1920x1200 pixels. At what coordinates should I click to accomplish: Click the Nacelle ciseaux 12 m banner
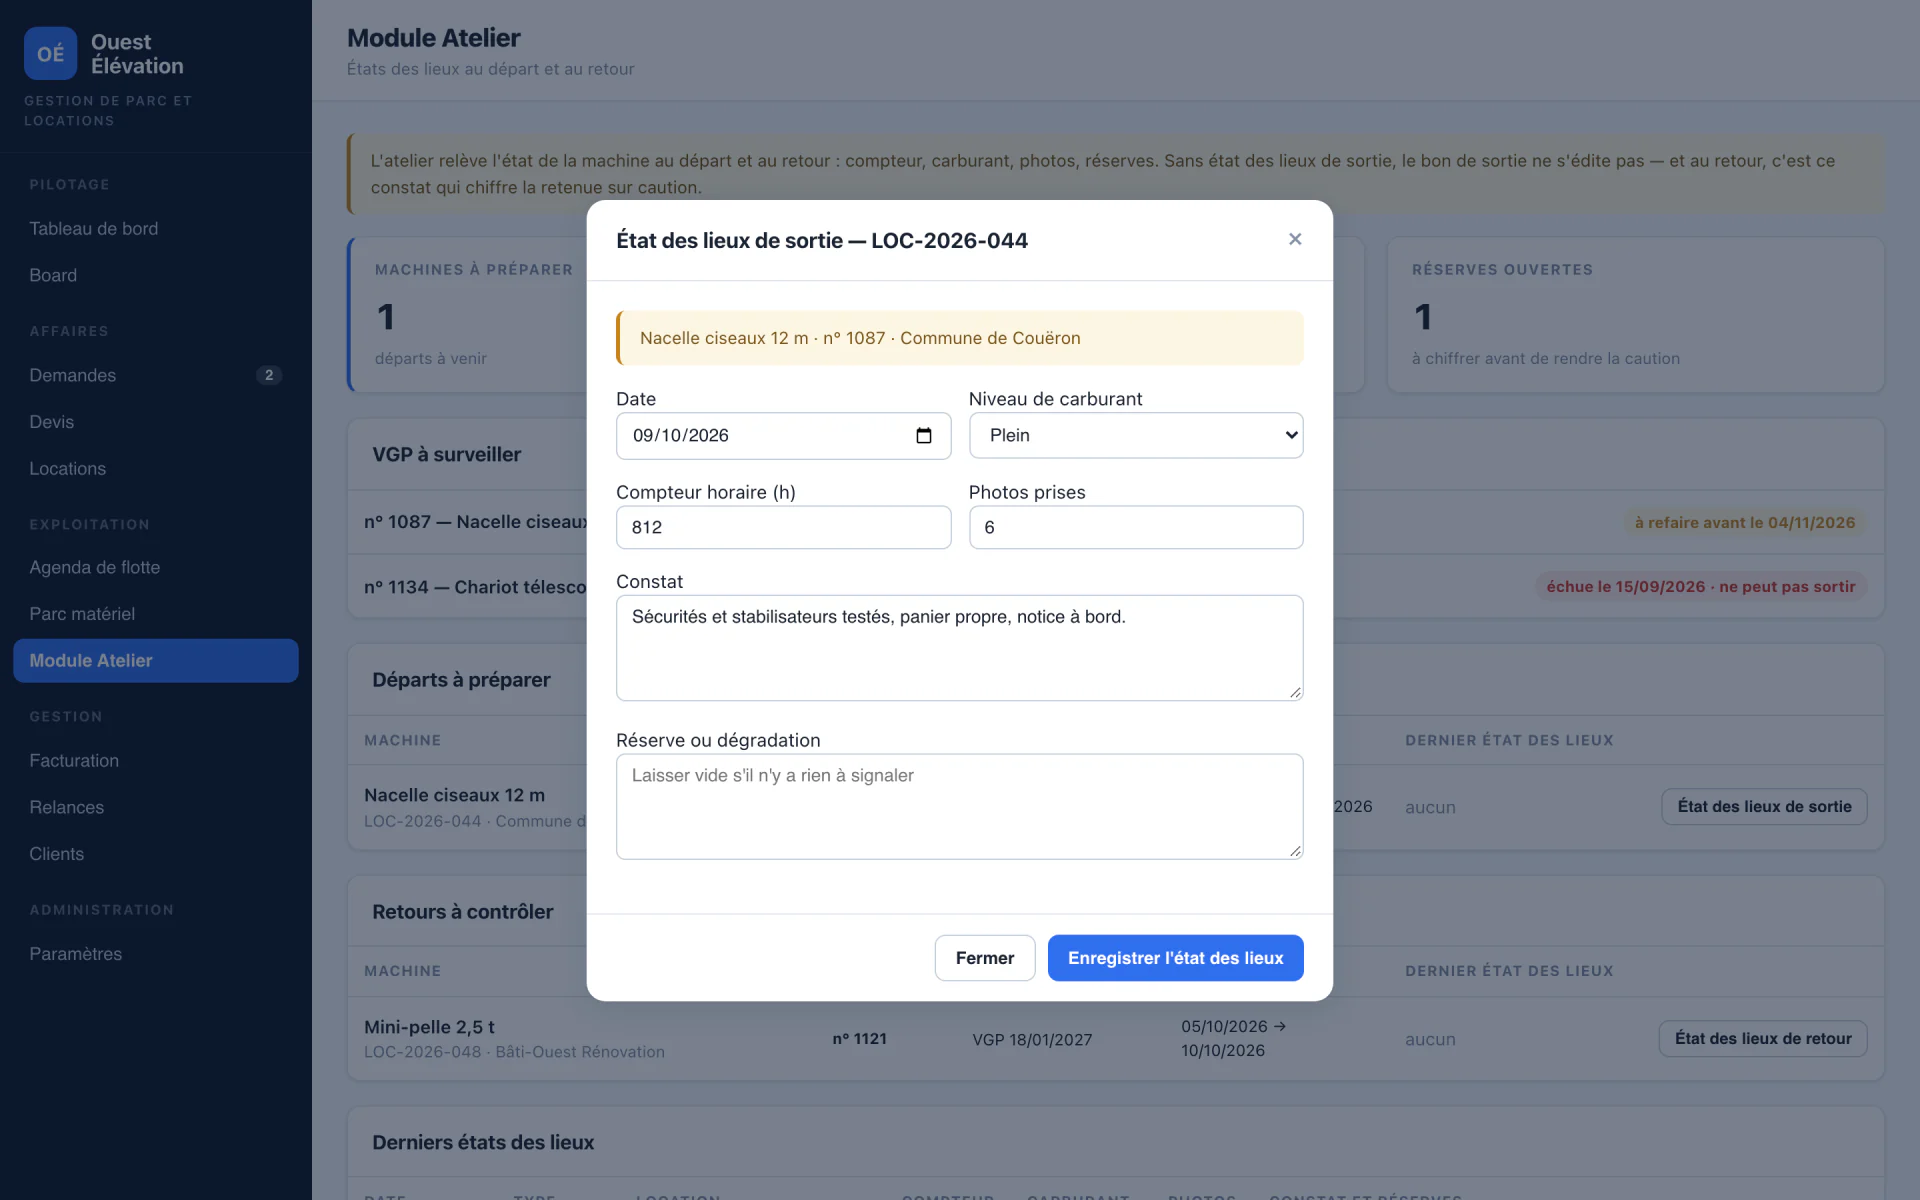coord(959,338)
